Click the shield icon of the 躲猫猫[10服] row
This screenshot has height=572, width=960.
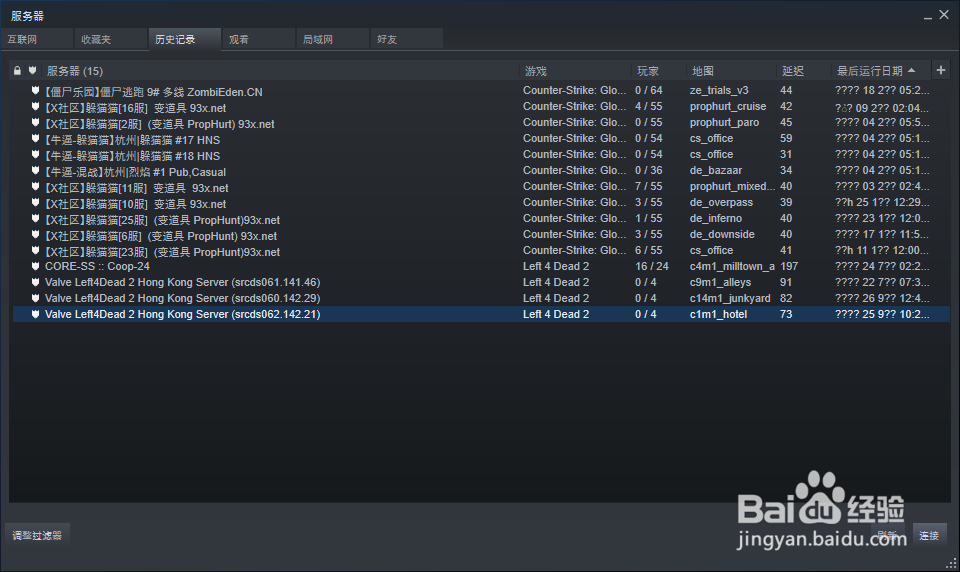[x=36, y=202]
